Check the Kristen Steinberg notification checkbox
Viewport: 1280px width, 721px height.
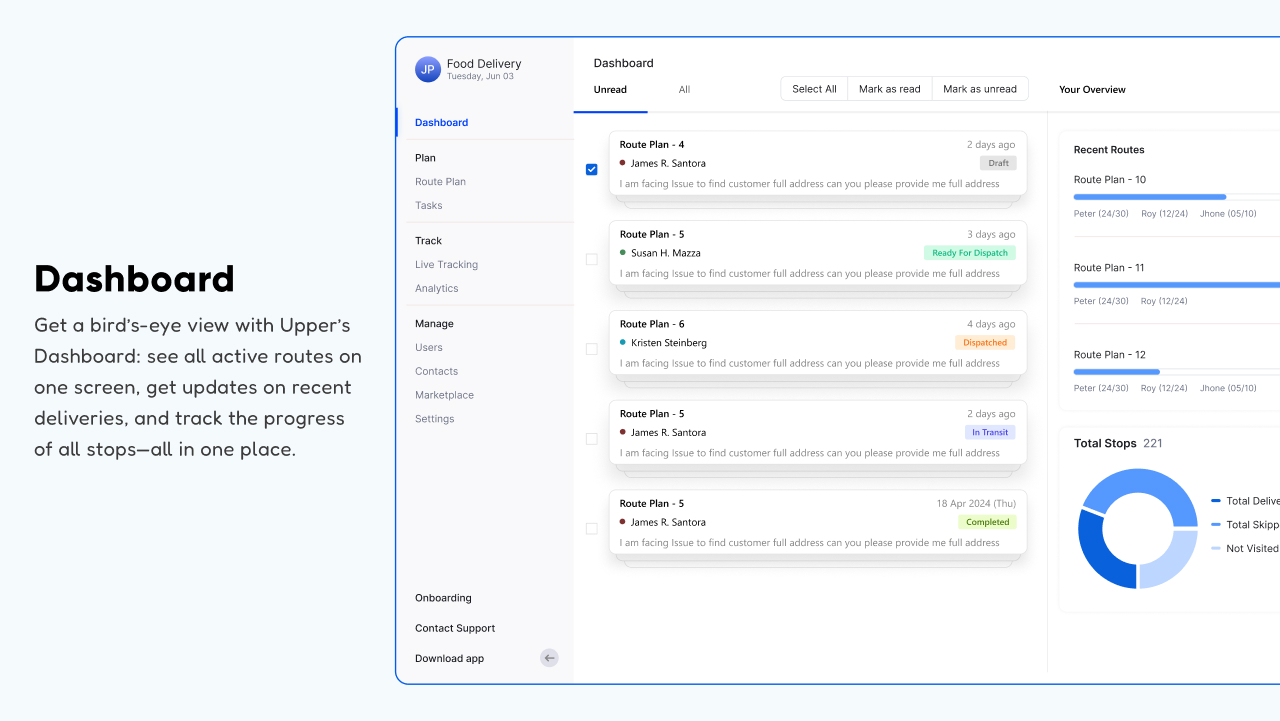pos(591,349)
